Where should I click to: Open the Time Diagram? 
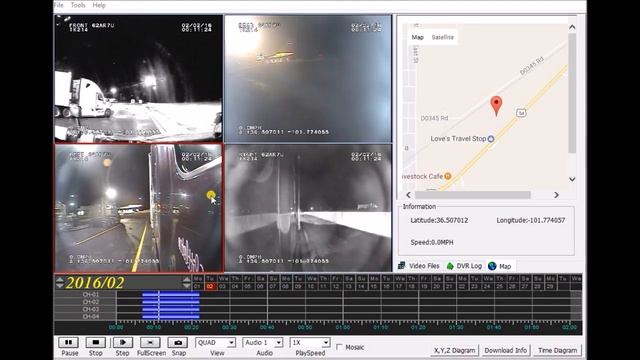click(557, 350)
